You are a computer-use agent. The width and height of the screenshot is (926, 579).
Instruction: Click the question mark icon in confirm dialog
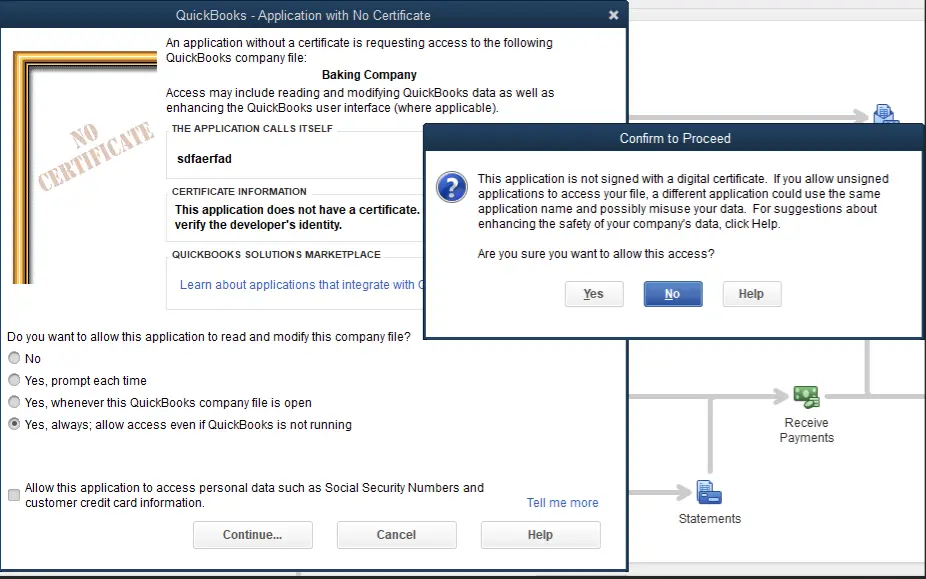(x=452, y=187)
